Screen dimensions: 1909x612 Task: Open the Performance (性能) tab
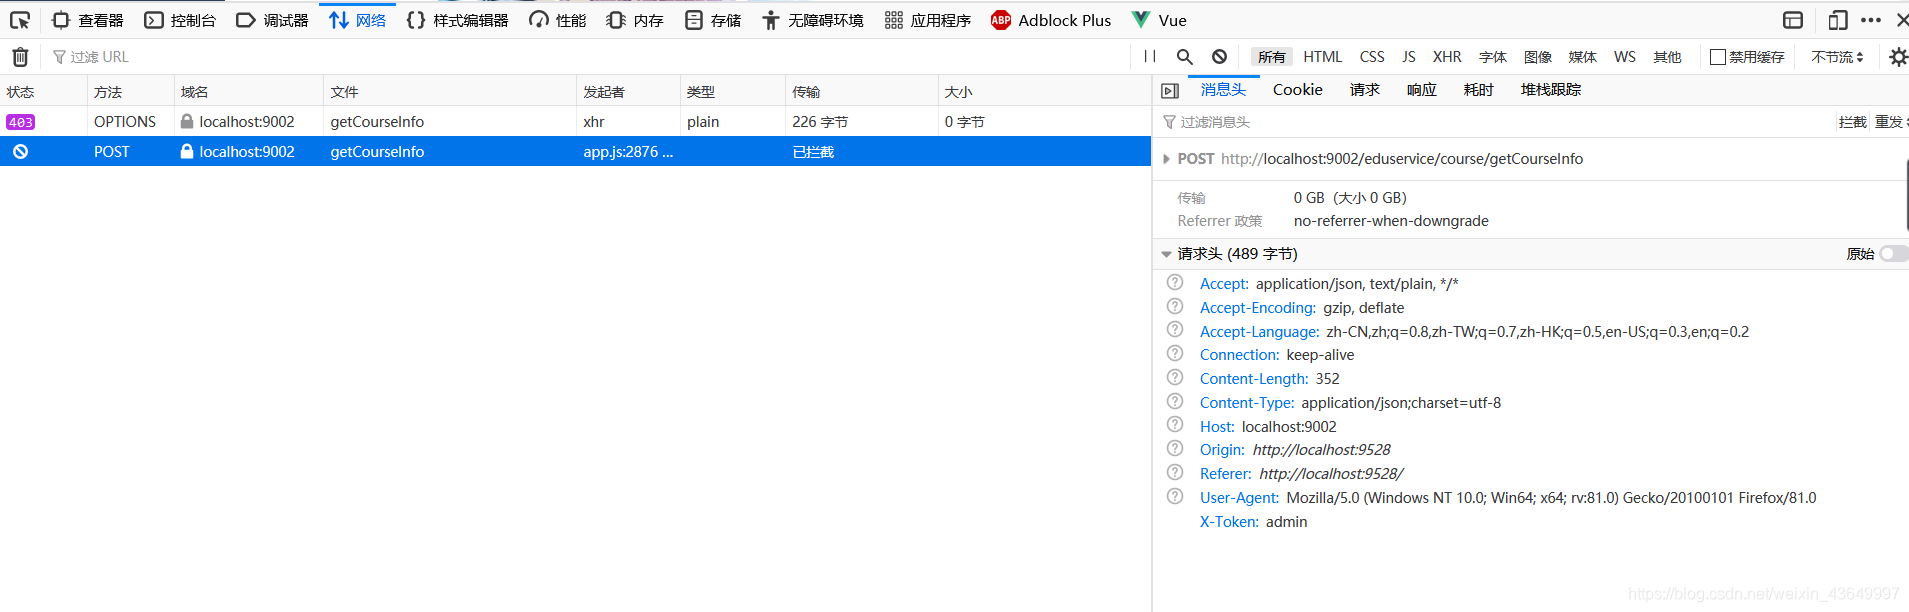click(558, 20)
